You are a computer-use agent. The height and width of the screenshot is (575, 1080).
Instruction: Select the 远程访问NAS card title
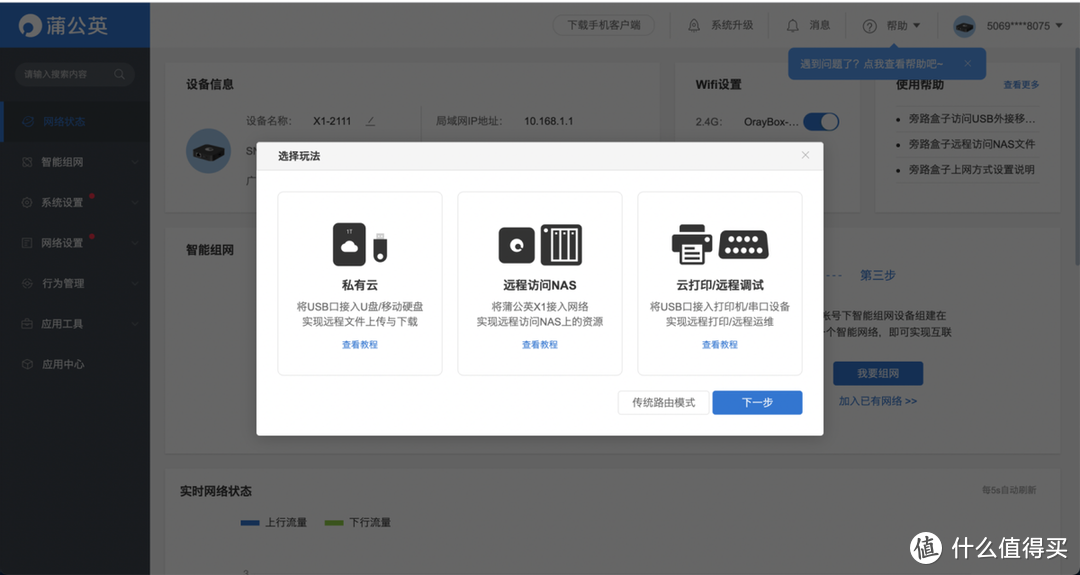coord(540,285)
